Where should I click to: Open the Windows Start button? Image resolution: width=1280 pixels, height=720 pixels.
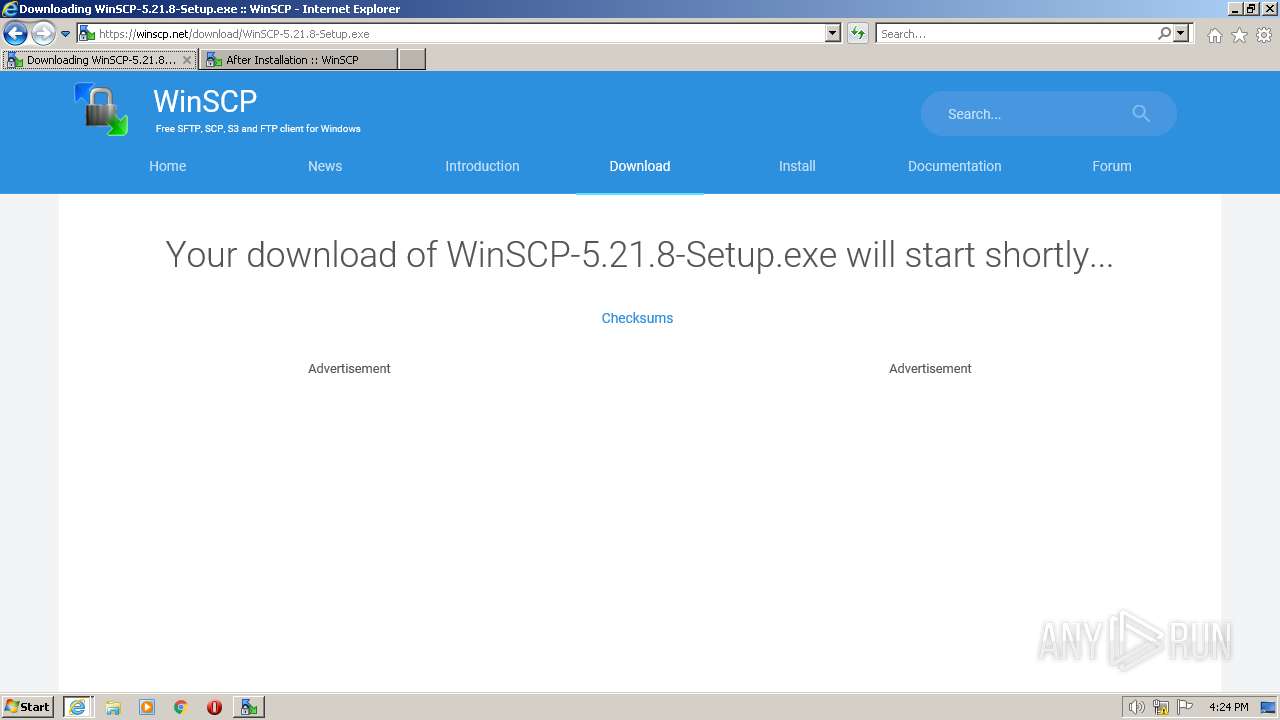pyautogui.click(x=28, y=707)
